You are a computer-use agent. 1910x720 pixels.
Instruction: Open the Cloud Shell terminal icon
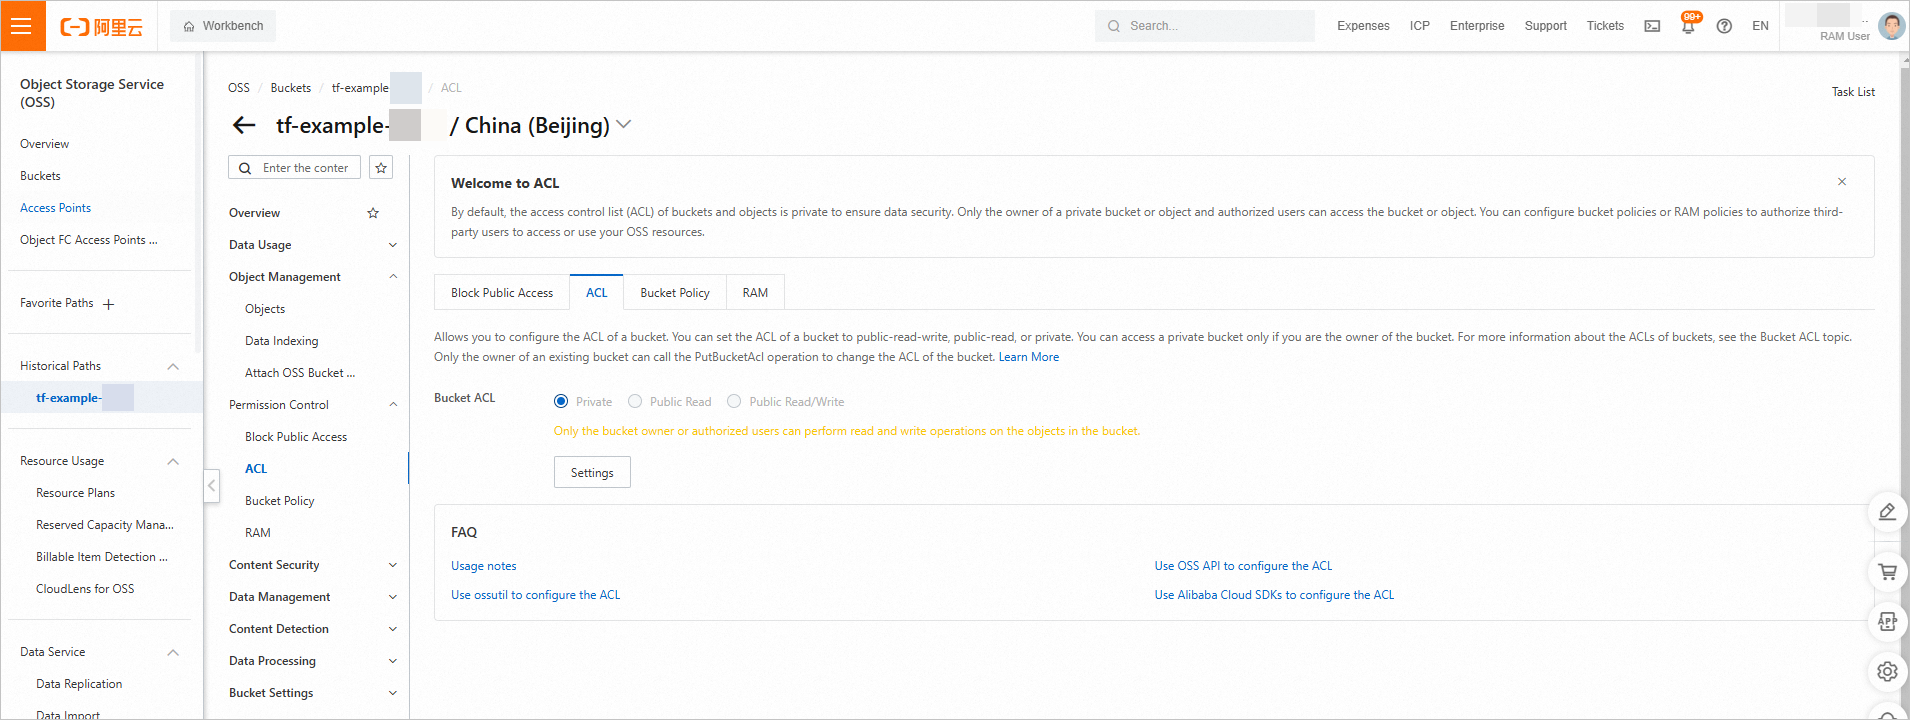click(1652, 26)
